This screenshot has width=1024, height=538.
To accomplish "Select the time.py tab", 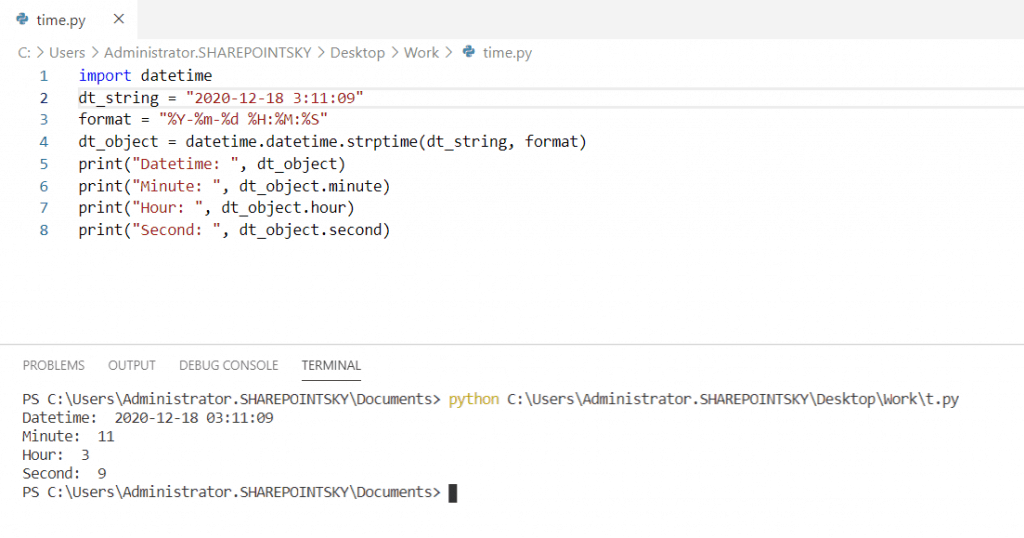I will tap(61, 20).
